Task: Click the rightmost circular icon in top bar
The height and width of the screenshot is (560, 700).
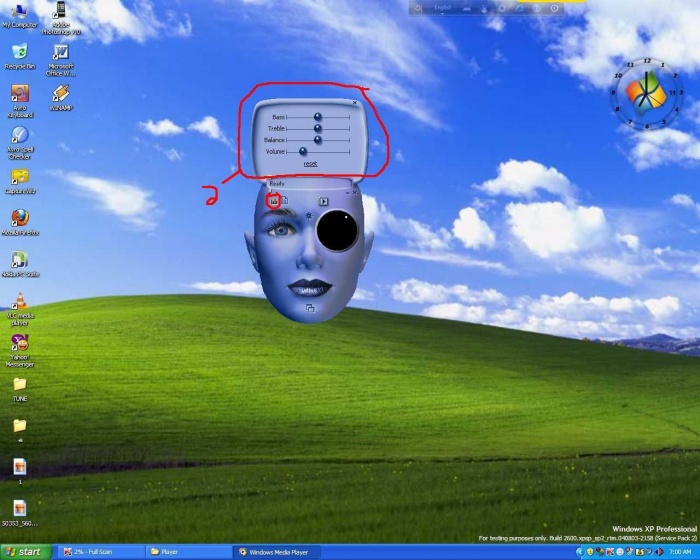Action: click(554, 8)
